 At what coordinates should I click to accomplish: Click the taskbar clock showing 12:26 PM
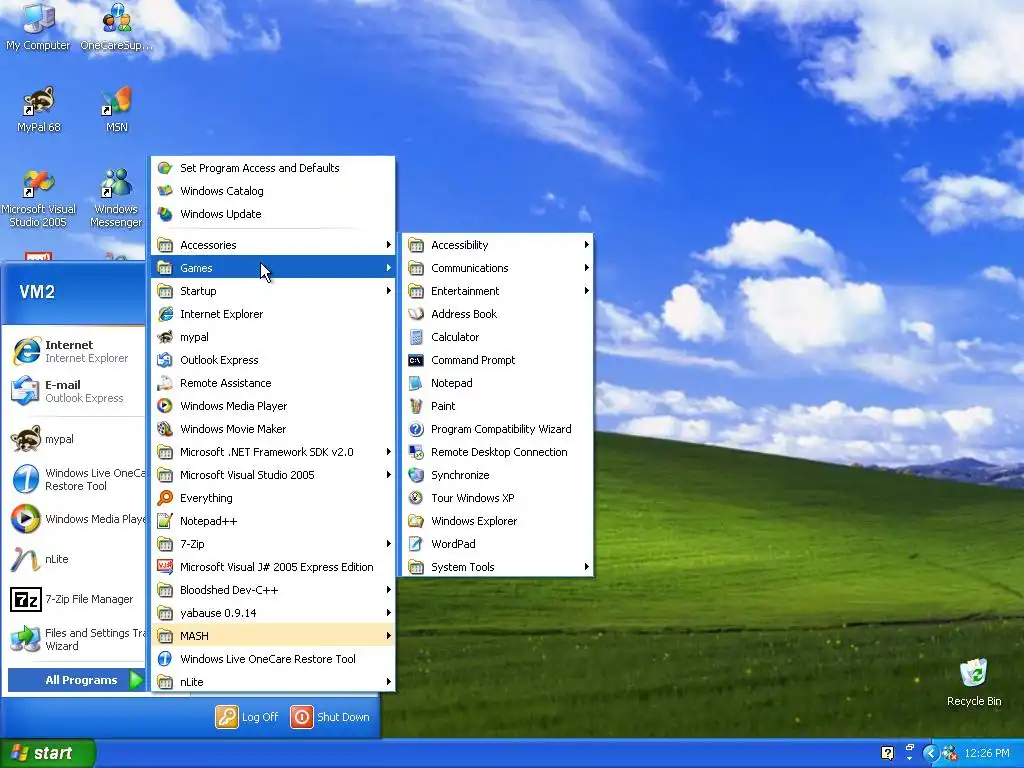click(x=986, y=753)
